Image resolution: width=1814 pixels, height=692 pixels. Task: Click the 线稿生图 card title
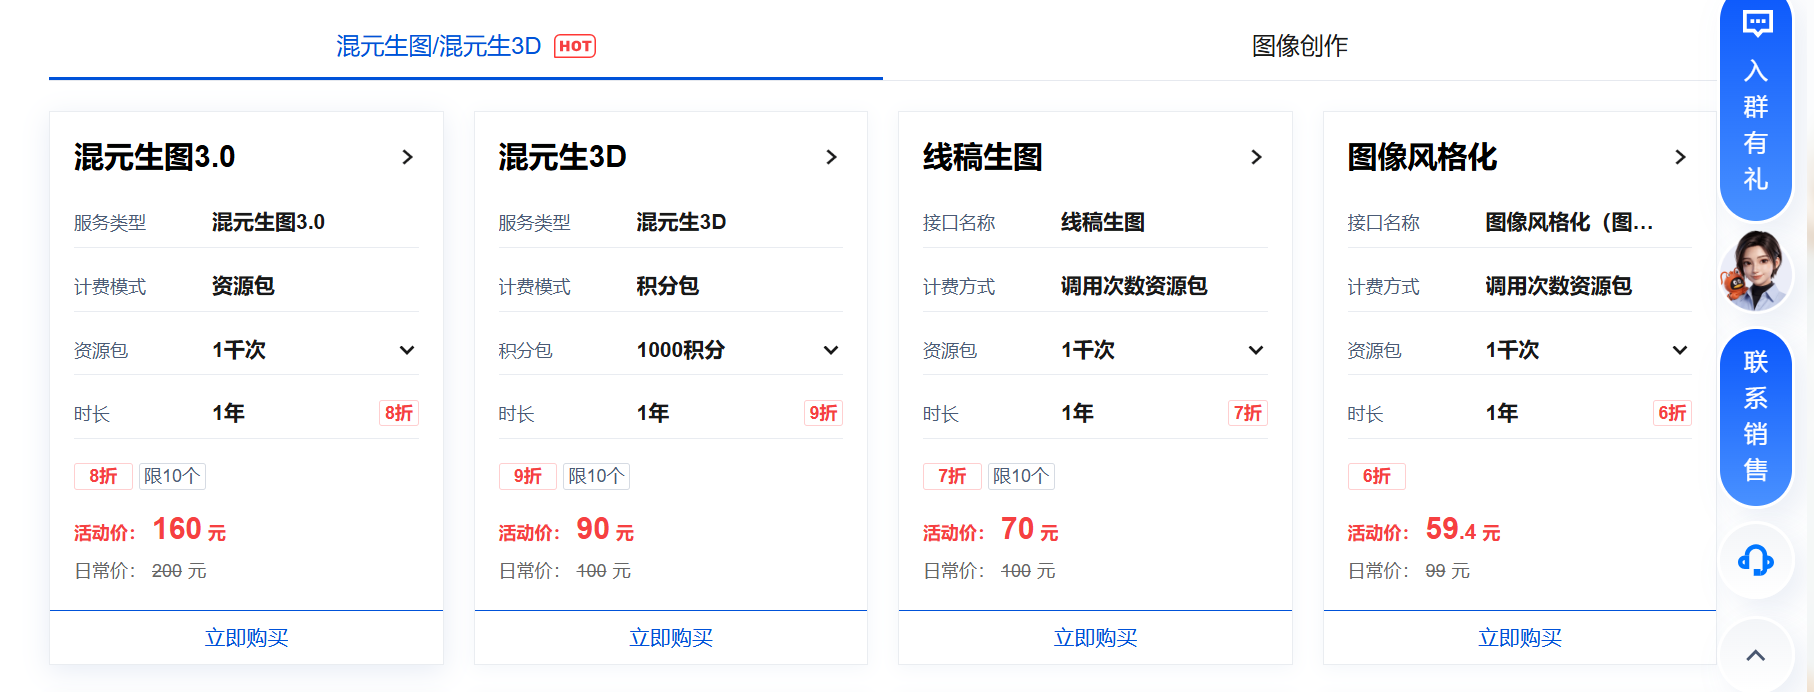pos(982,157)
